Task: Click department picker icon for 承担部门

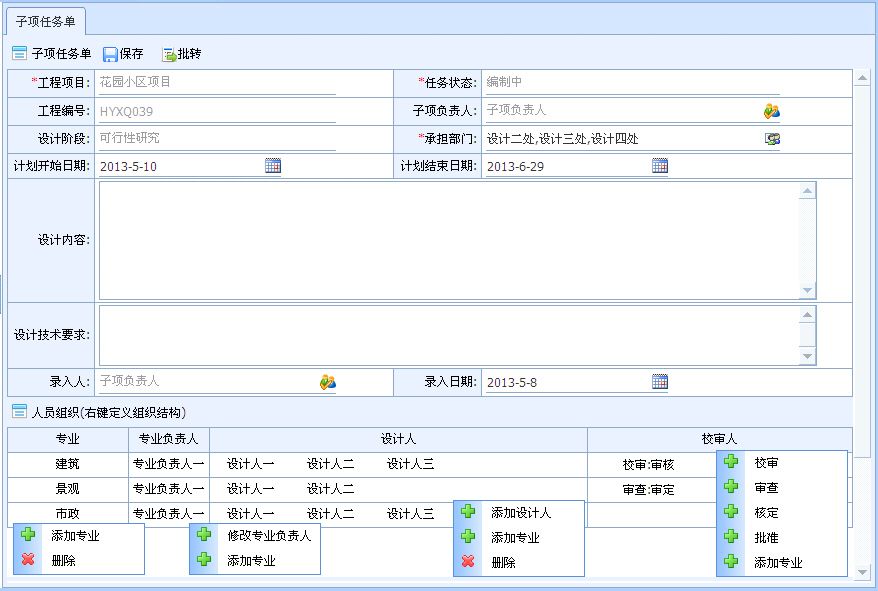Action: tap(772, 139)
